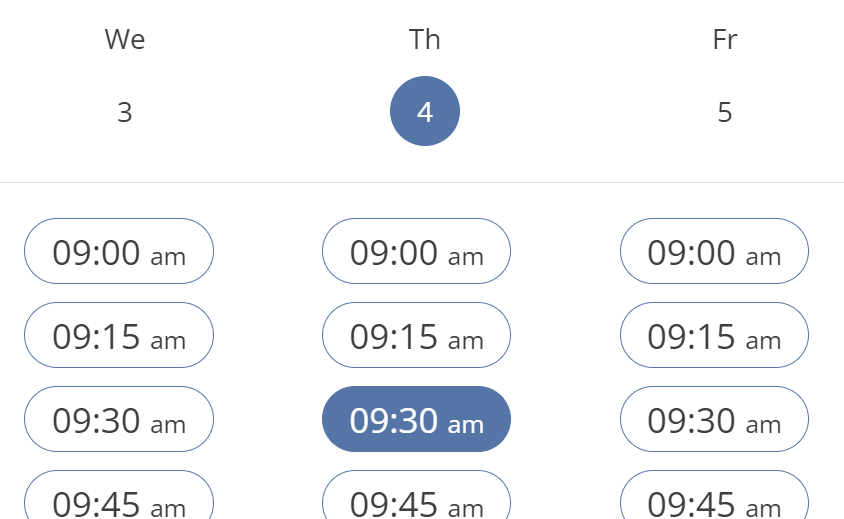Select Wednesday date 3

[x=124, y=112]
